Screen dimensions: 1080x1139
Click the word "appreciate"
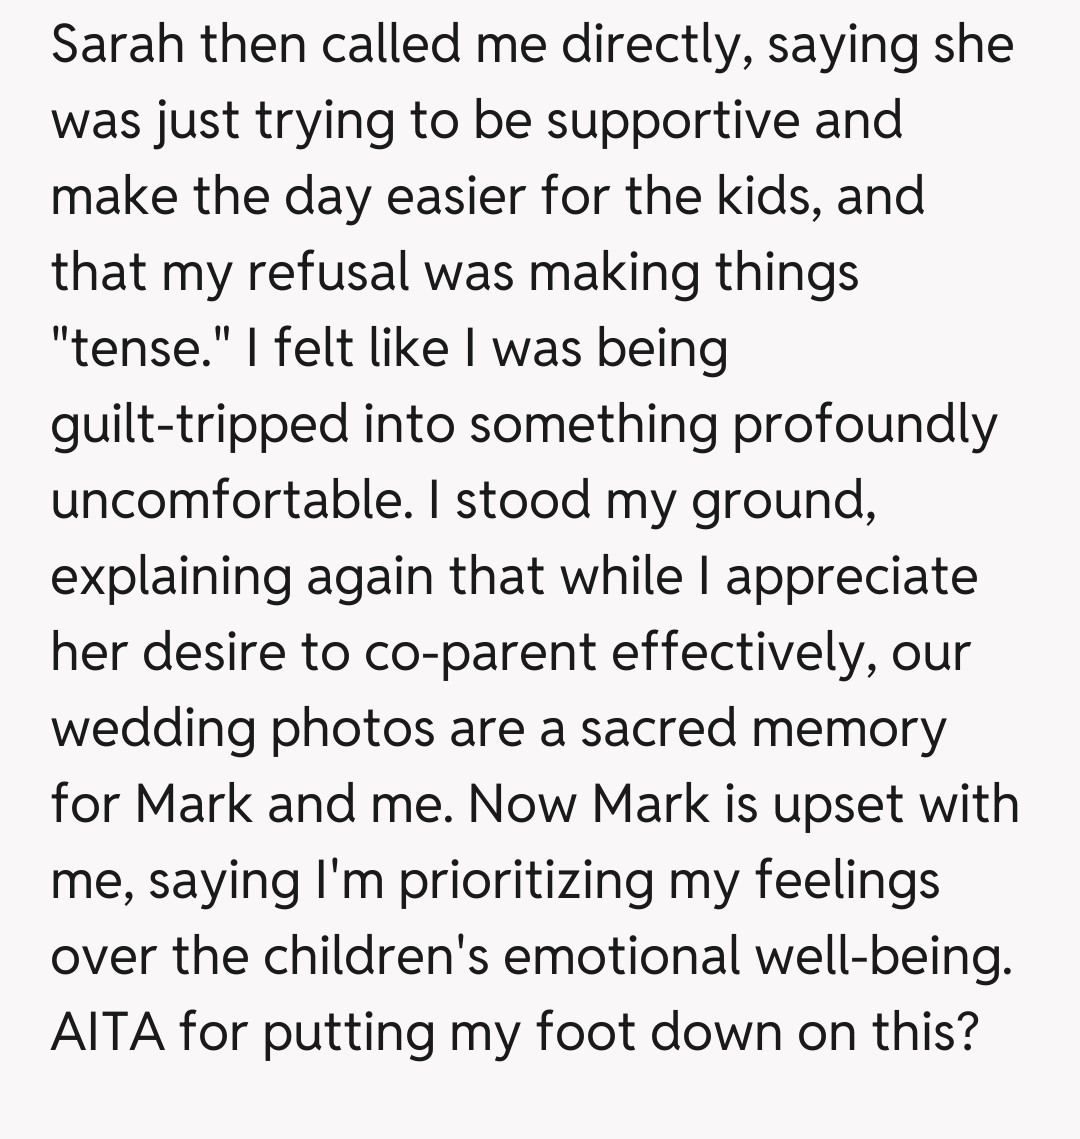(x=851, y=576)
